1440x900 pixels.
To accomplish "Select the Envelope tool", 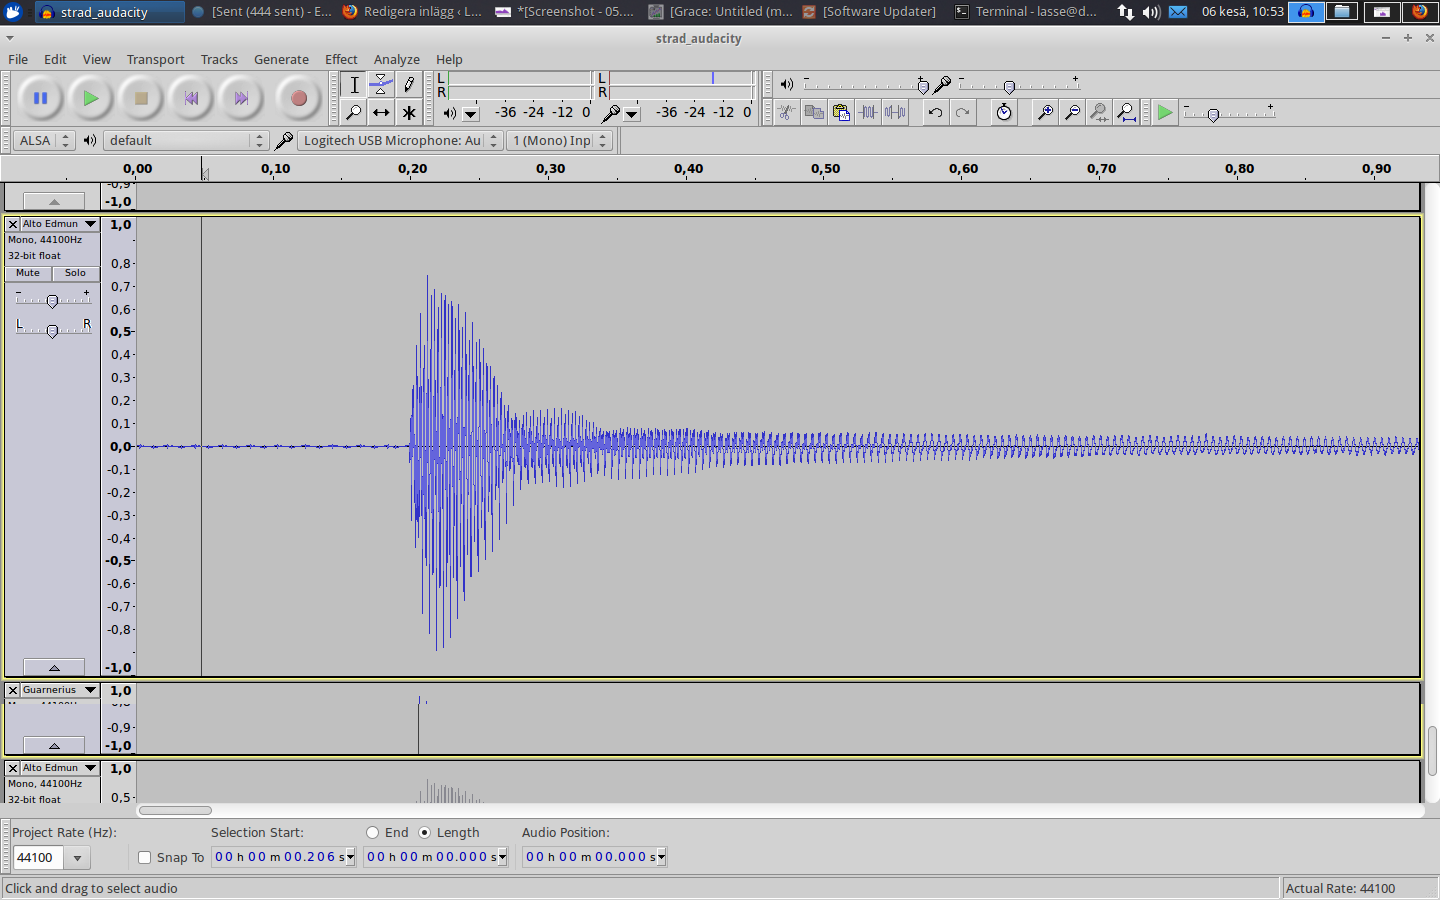I will click(x=381, y=84).
